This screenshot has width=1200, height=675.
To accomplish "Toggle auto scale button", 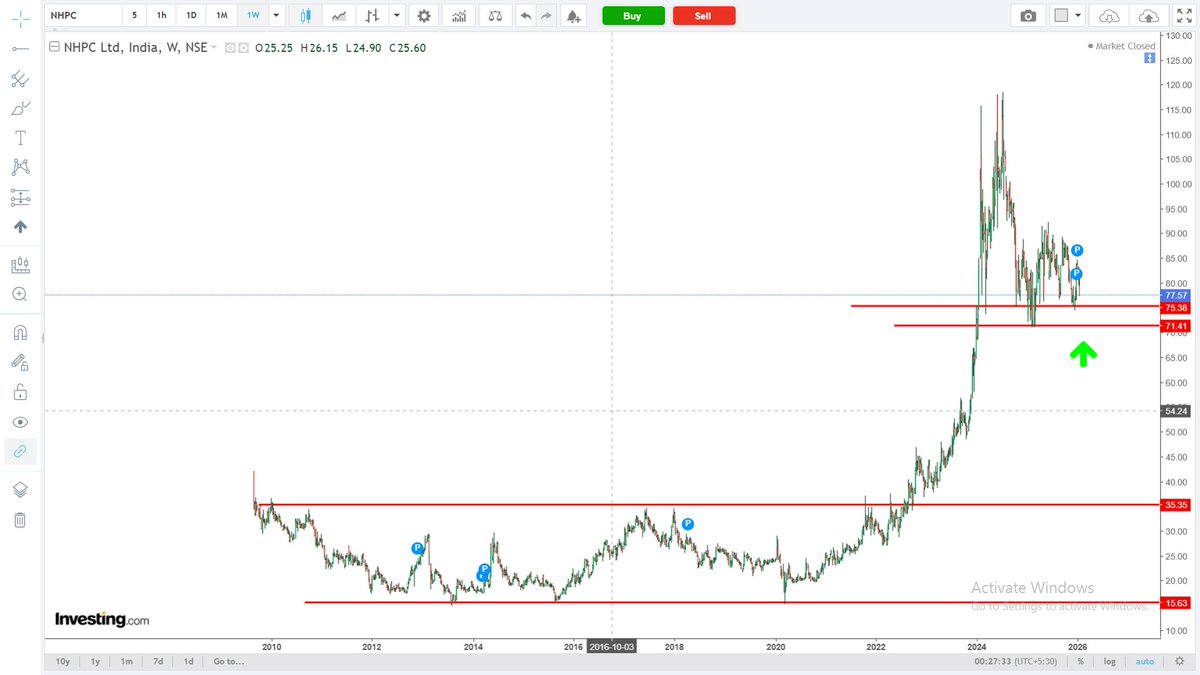I will tap(1145, 661).
